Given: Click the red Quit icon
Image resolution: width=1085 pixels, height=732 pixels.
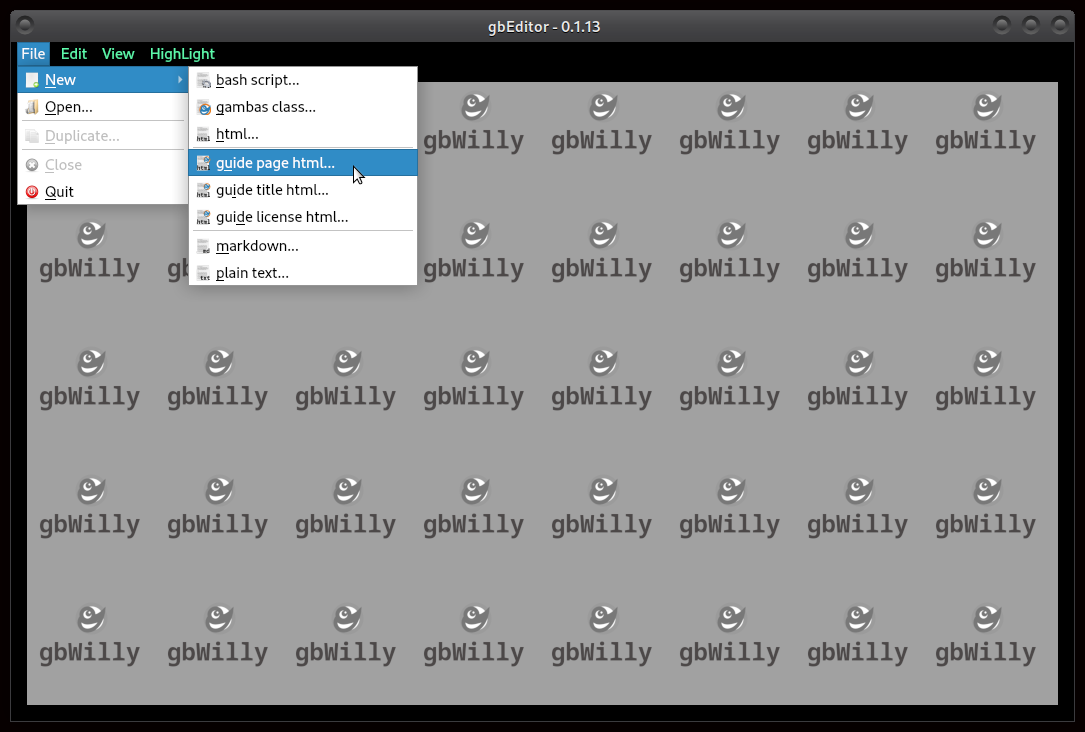Looking at the screenshot, I should pyautogui.click(x=32, y=192).
